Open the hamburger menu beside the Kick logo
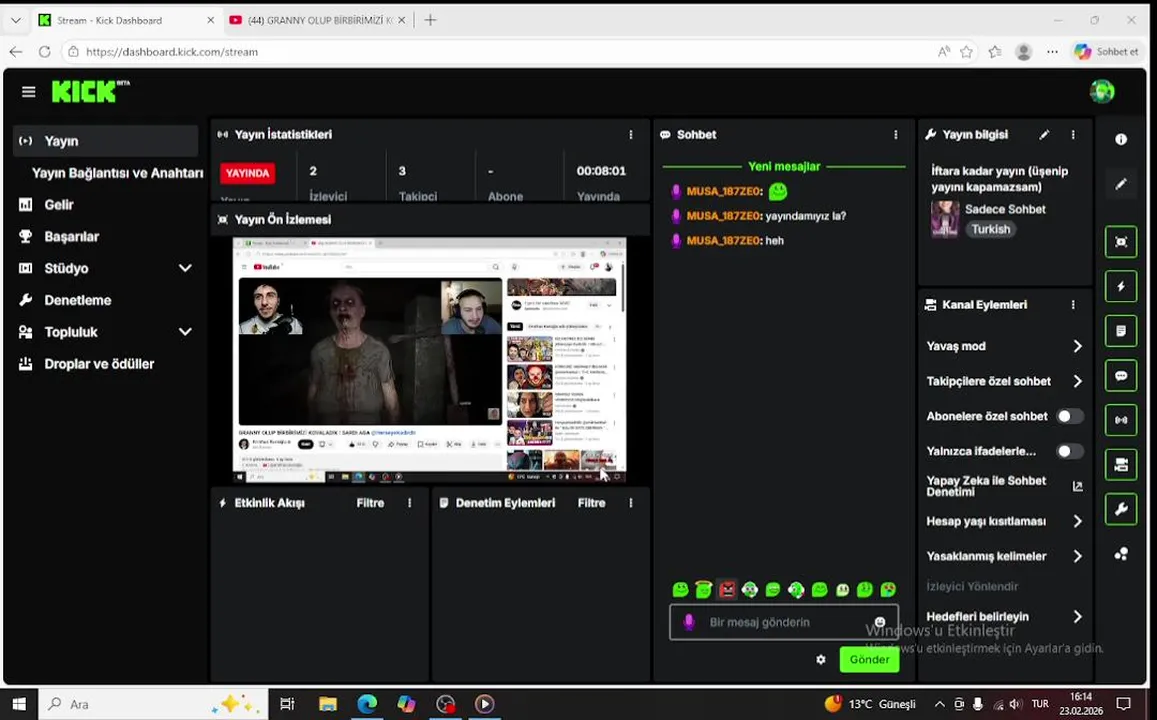The height and width of the screenshot is (720, 1157). click(29, 91)
